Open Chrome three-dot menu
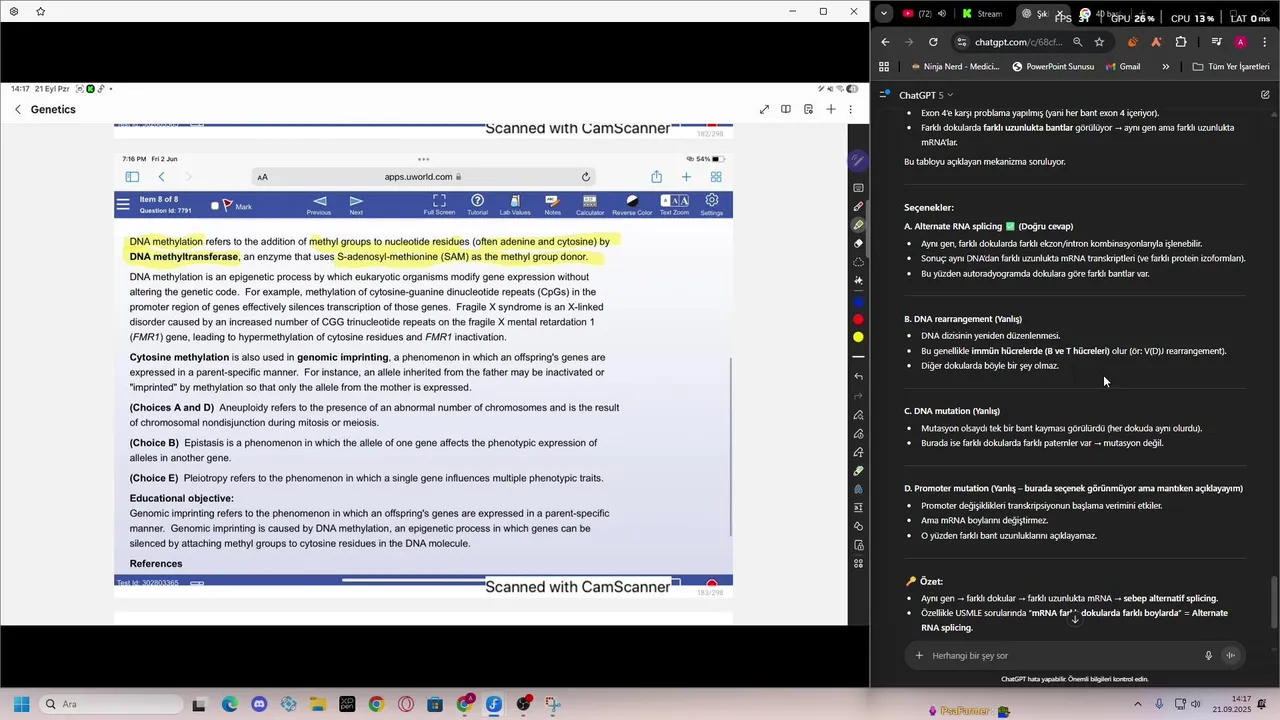The height and width of the screenshot is (720, 1280). tap(1265, 42)
